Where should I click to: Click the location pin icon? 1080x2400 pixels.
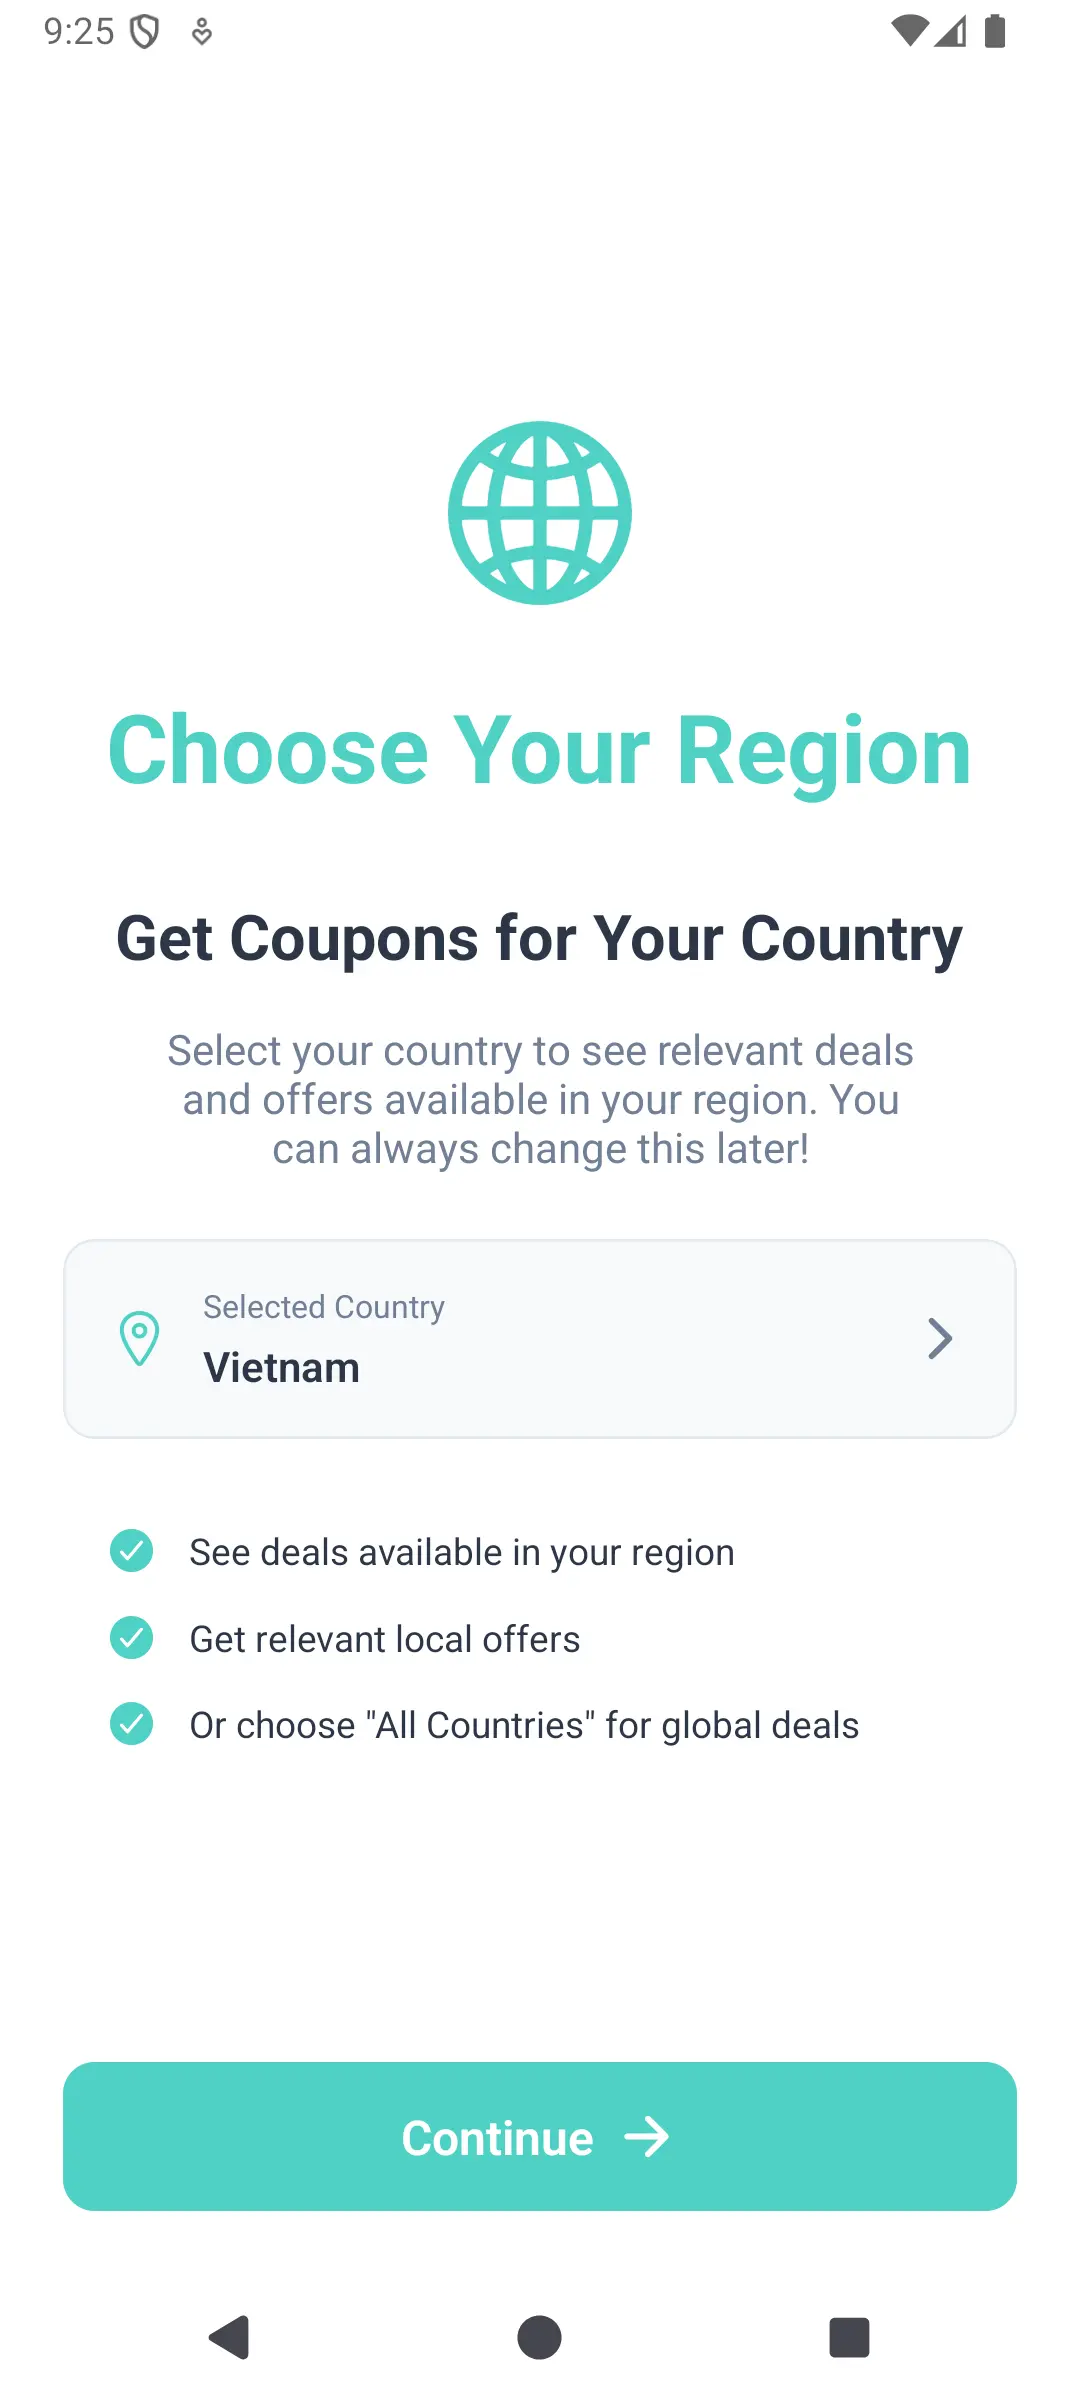click(139, 1338)
